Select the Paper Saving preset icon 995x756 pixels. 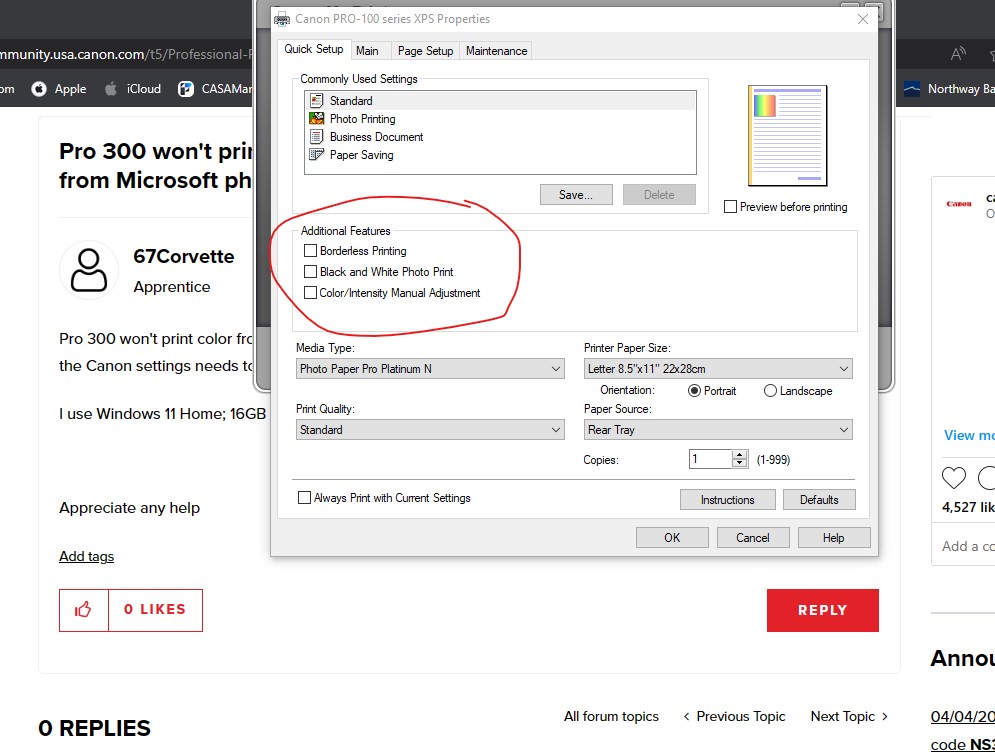[317, 155]
